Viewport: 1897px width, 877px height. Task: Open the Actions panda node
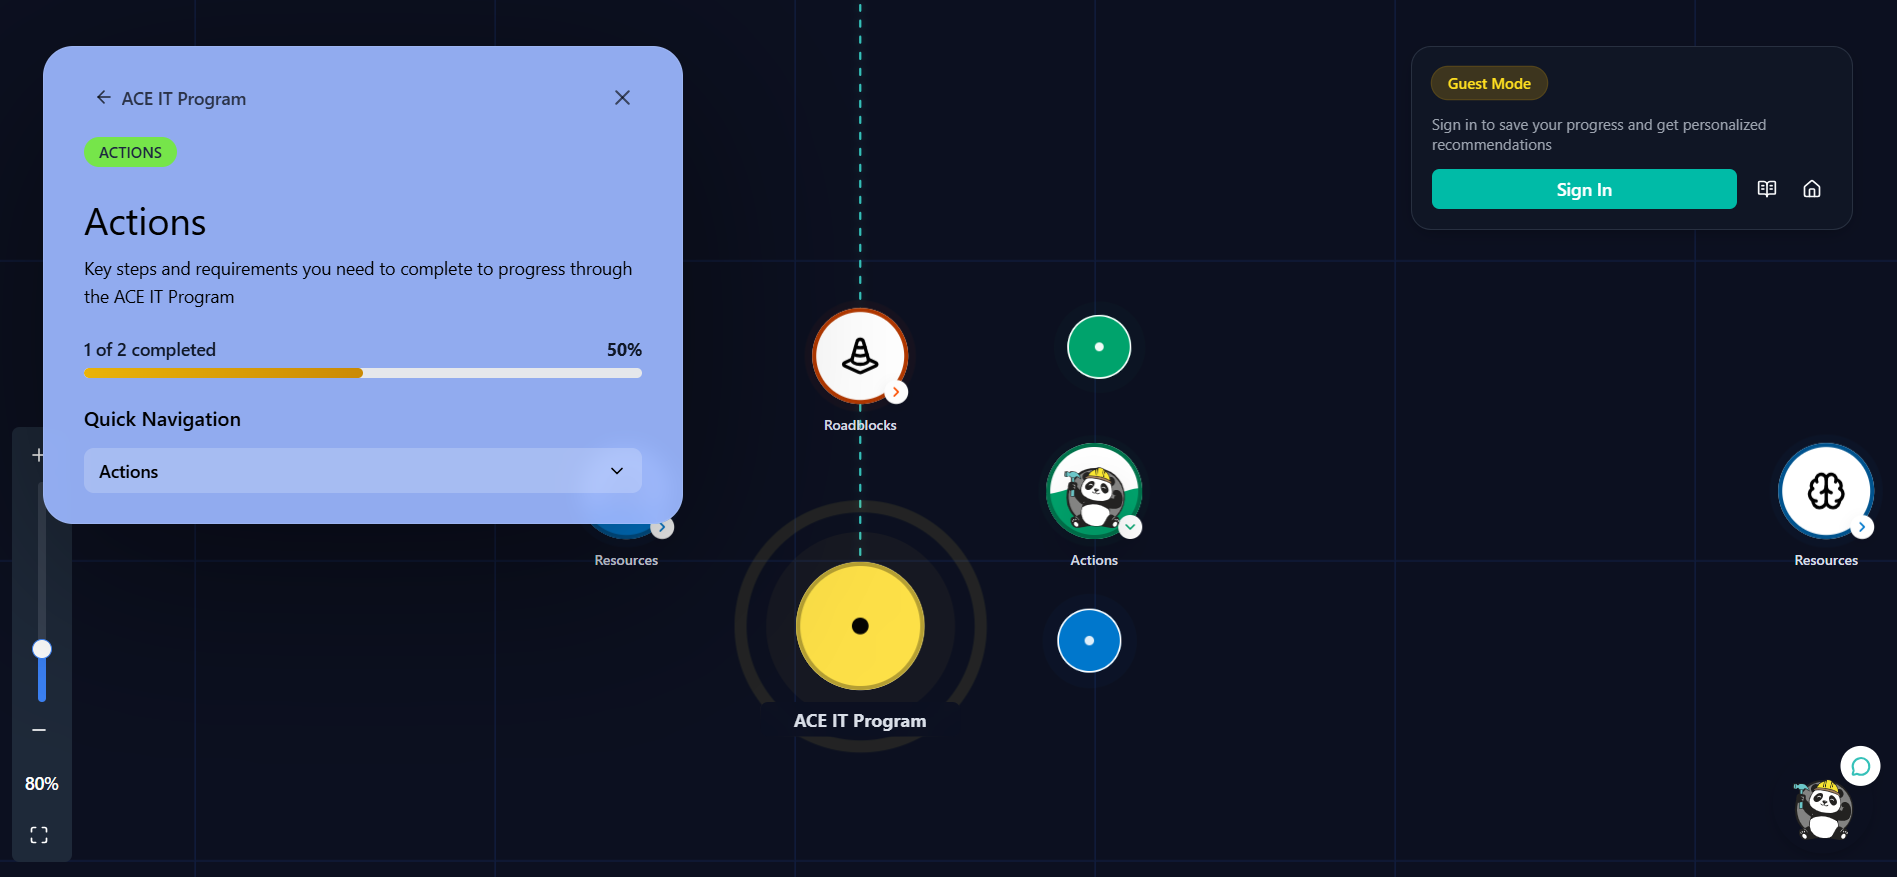coord(1093,491)
